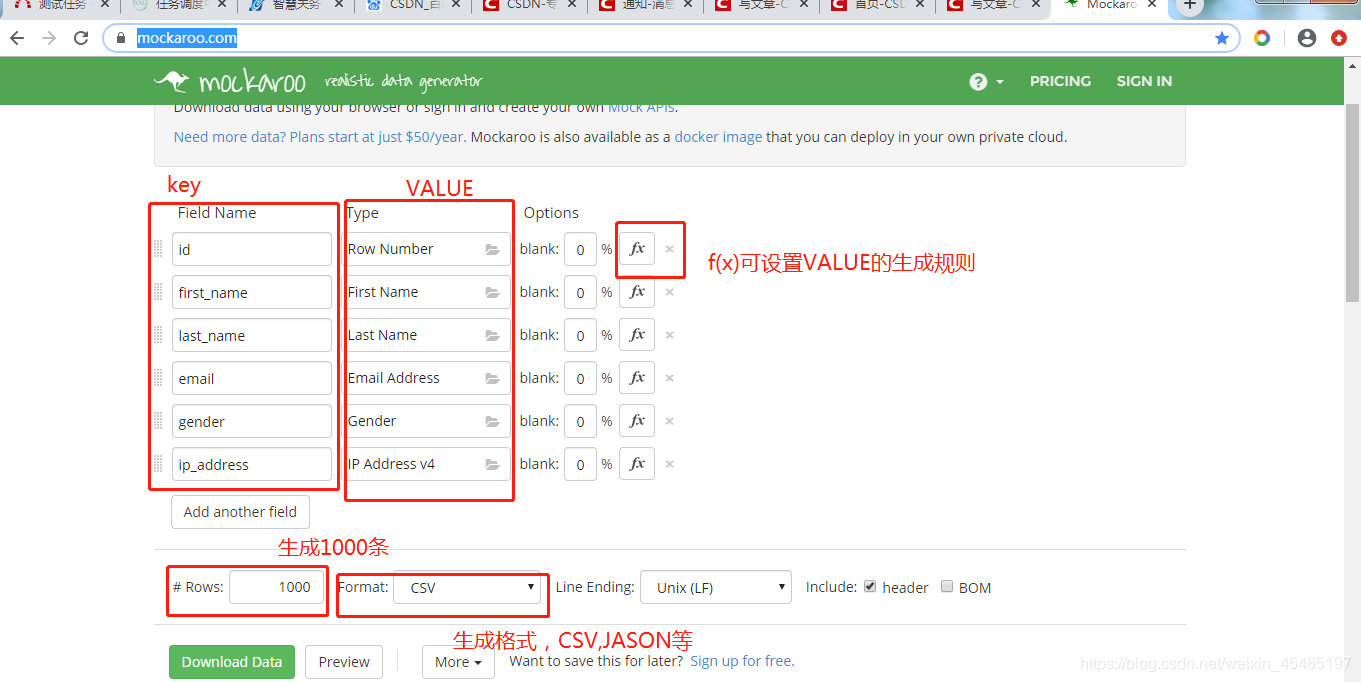Toggle the header include checkbox

(870, 587)
